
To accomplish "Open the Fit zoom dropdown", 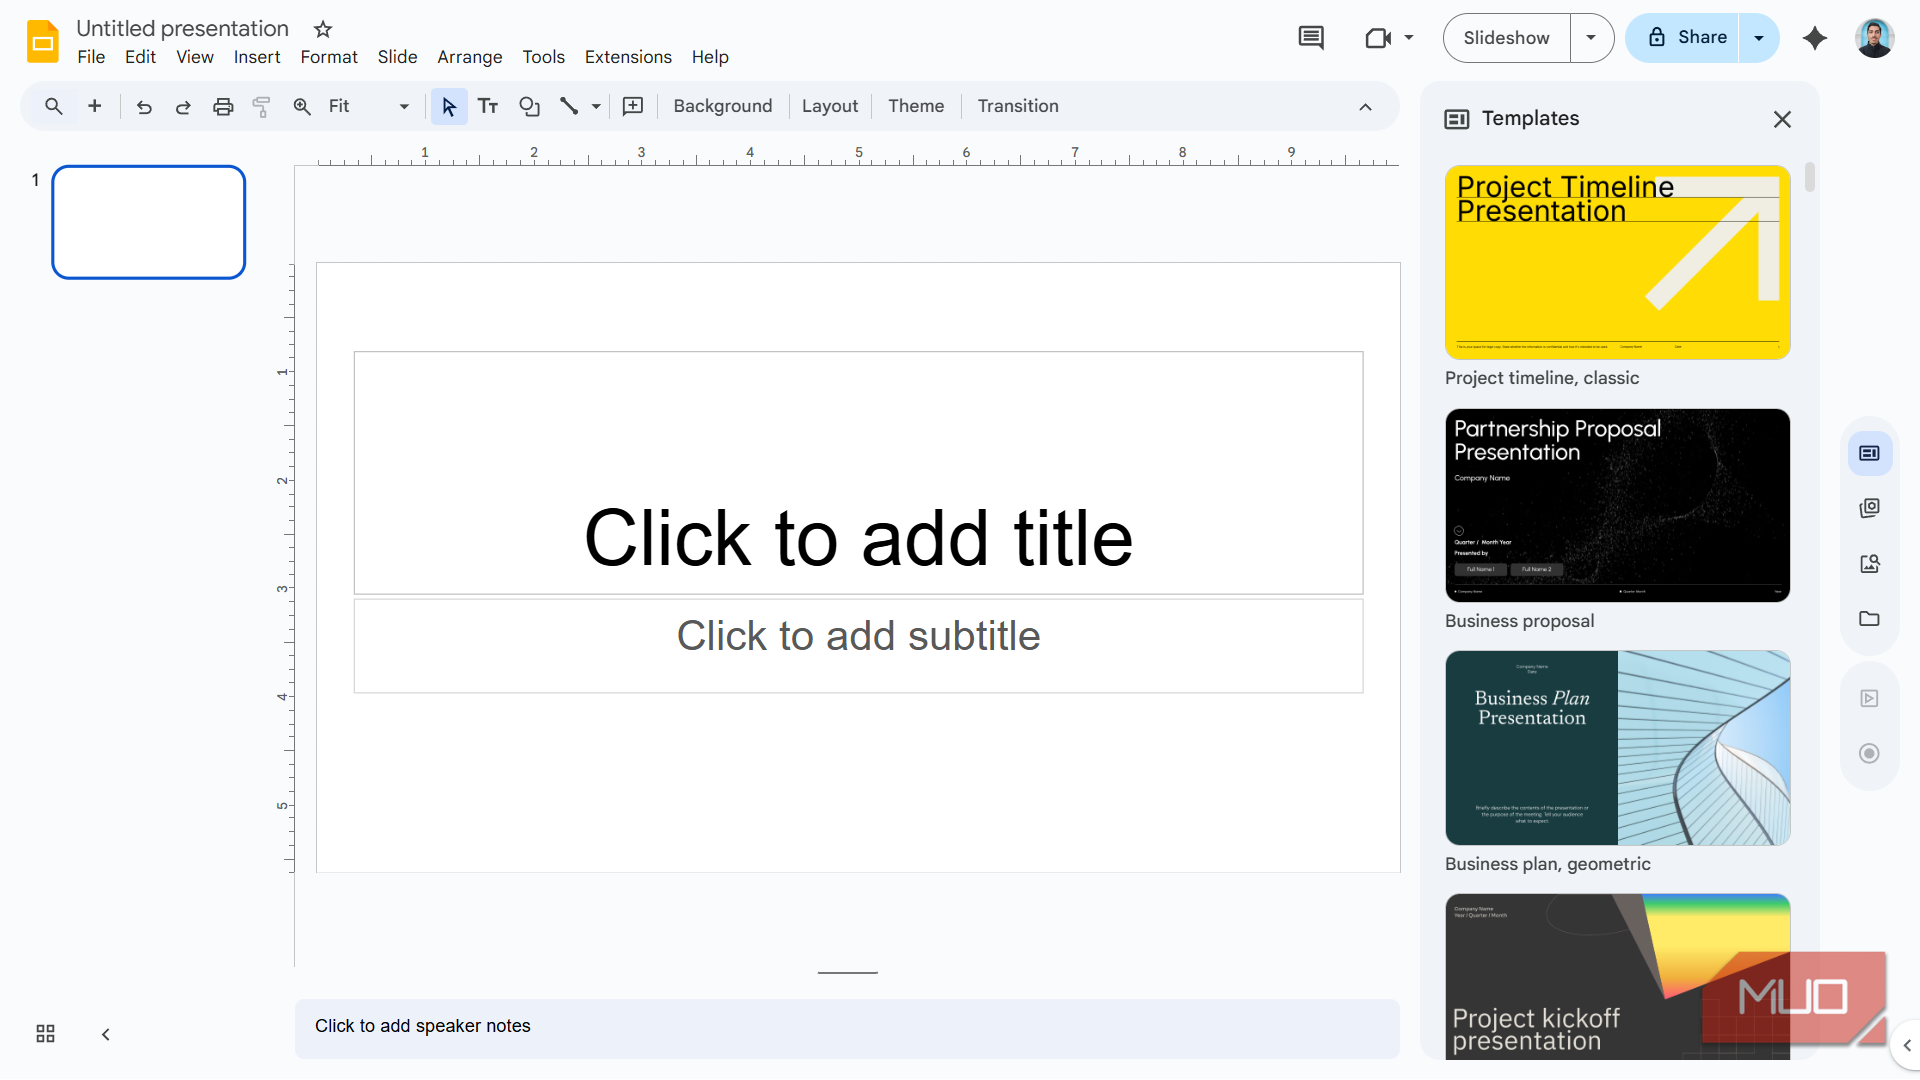I will 403,106.
